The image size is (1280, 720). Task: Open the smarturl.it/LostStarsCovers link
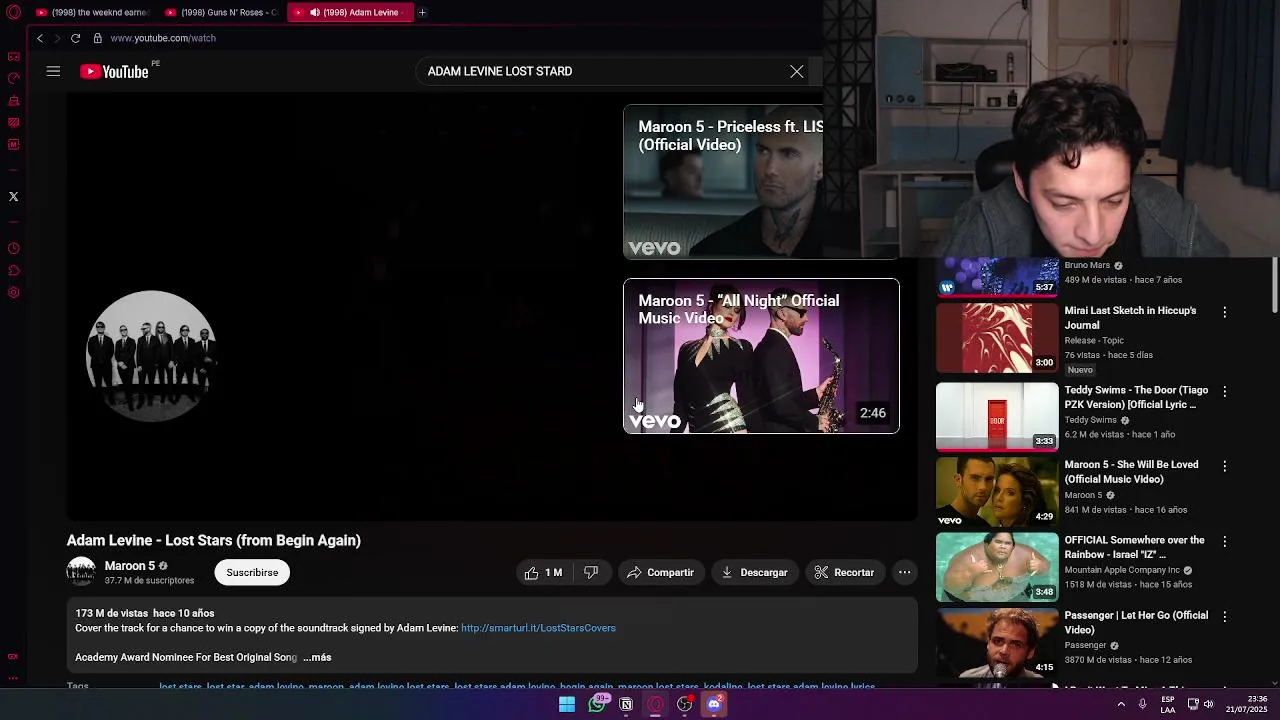[x=538, y=628]
